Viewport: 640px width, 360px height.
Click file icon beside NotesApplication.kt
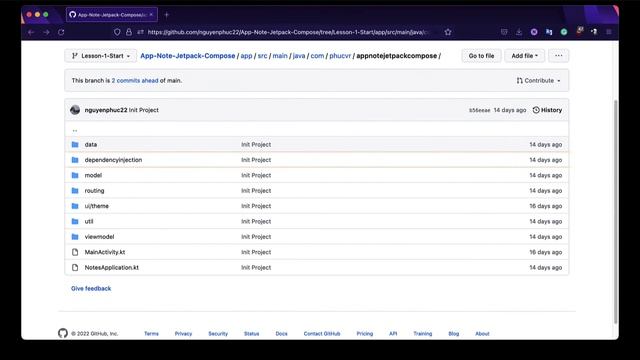tap(75, 267)
